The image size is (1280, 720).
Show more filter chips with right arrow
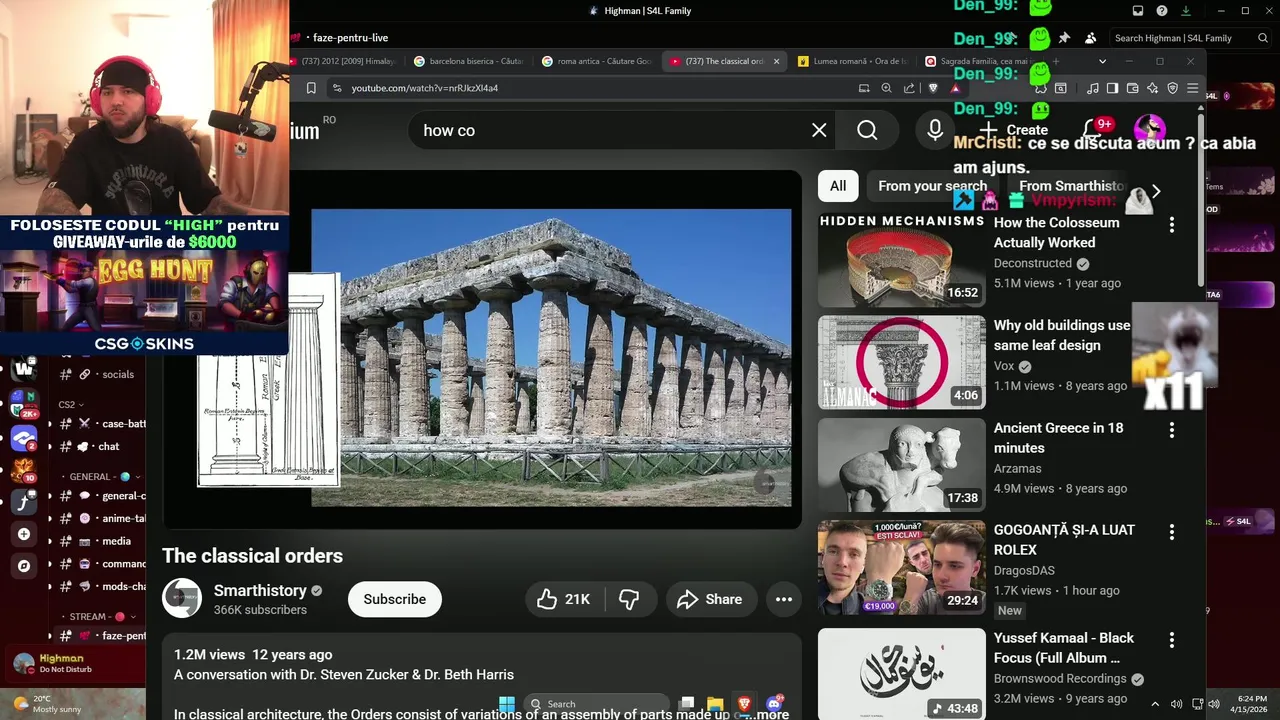point(1156,191)
